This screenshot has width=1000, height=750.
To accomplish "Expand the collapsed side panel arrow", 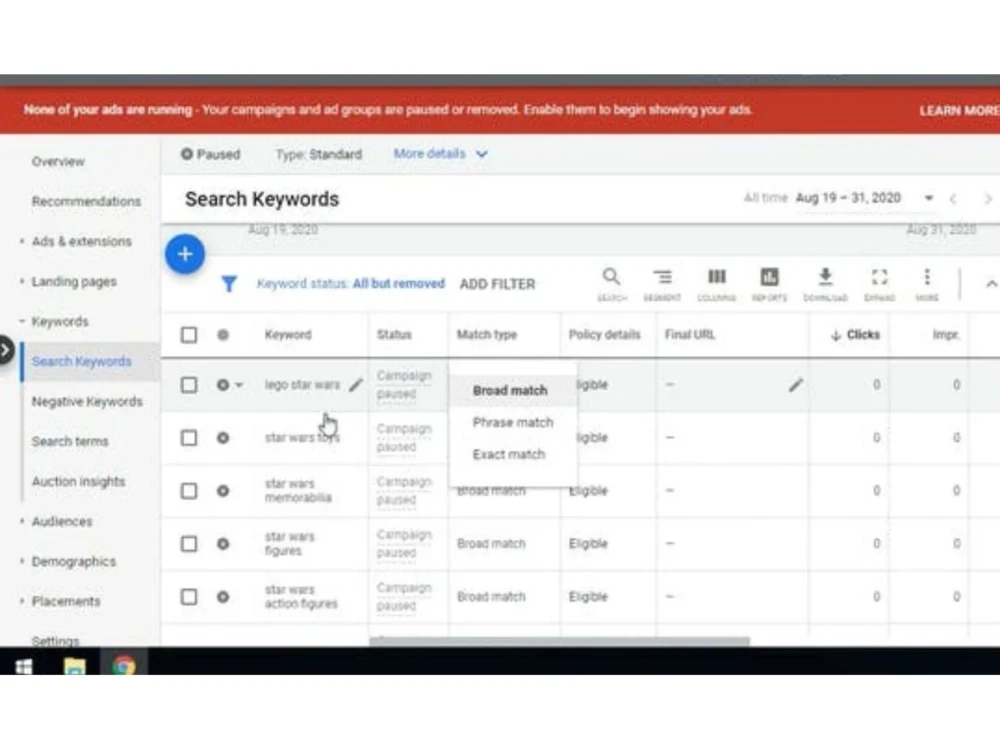I will tap(5, 349).
